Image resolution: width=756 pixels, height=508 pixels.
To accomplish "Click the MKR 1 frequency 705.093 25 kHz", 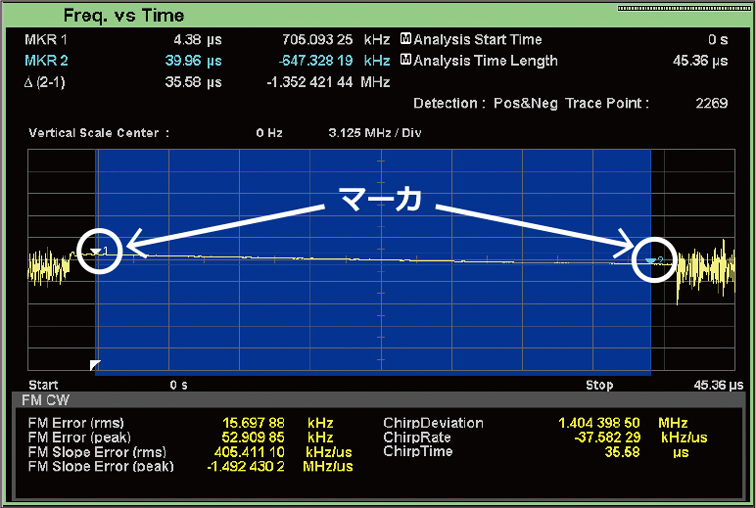I will click(x=336, y=40).
